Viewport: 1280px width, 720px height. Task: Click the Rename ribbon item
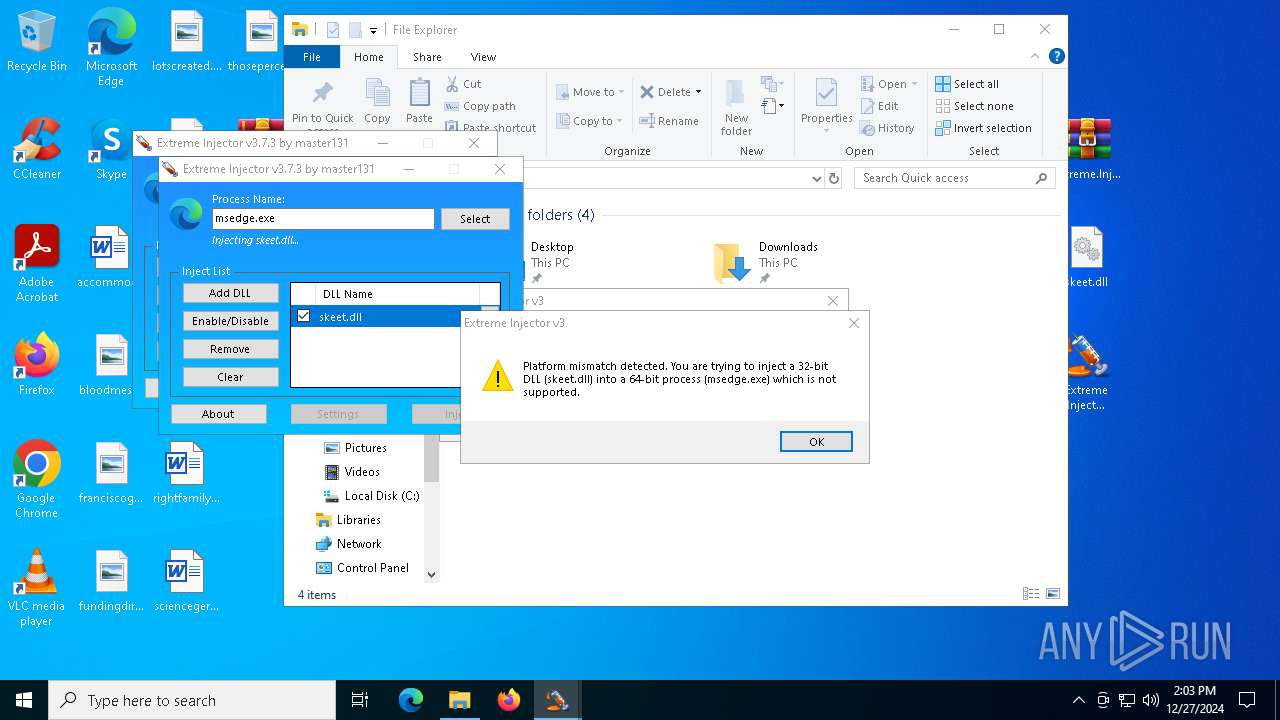(x=670, y=121)
